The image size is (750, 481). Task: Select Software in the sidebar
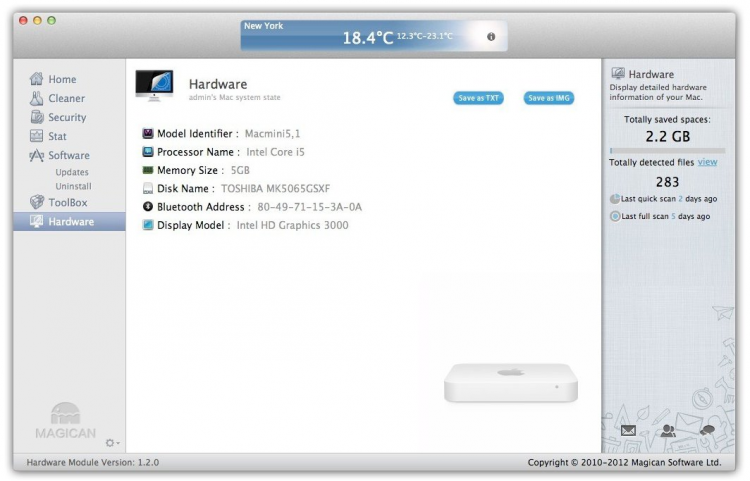click(x=69, y=155)
